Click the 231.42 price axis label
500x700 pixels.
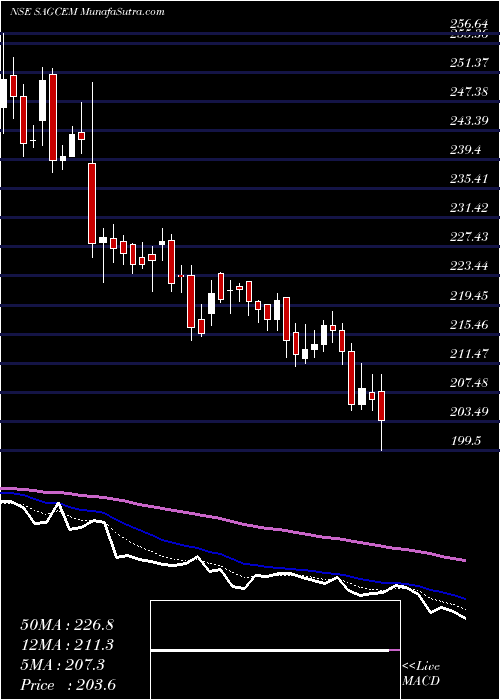point(469,208)
